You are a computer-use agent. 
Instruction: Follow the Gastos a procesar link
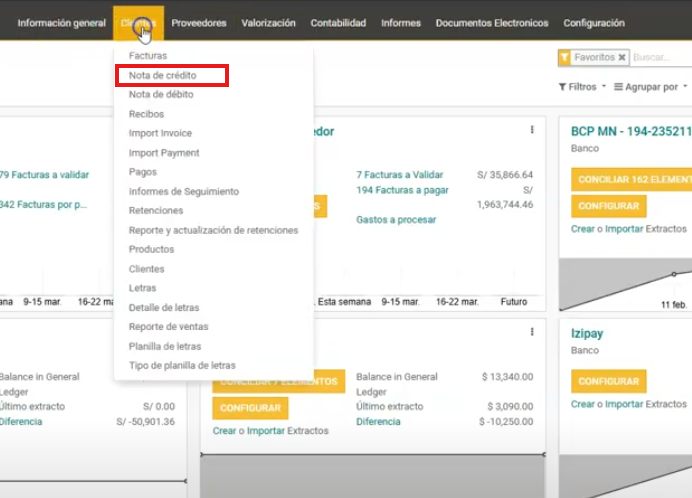click(398, 219)
